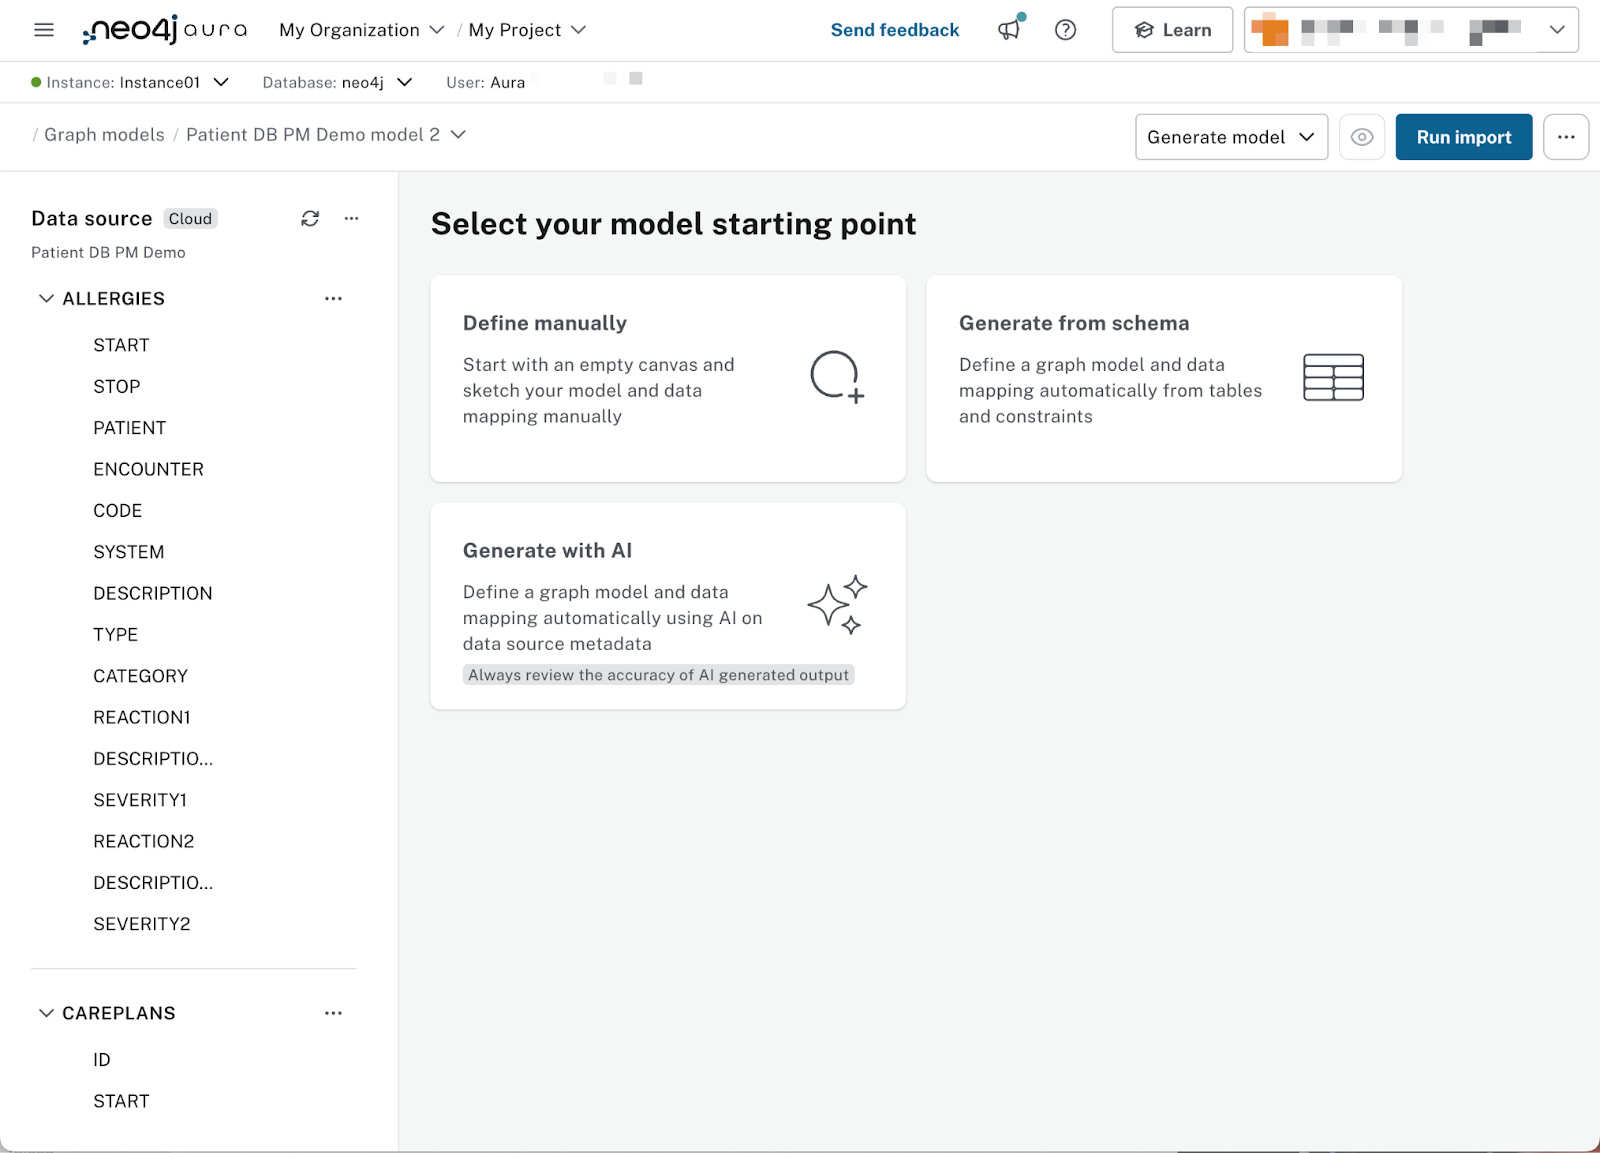Open My Project dropdown

coord(527,30)
